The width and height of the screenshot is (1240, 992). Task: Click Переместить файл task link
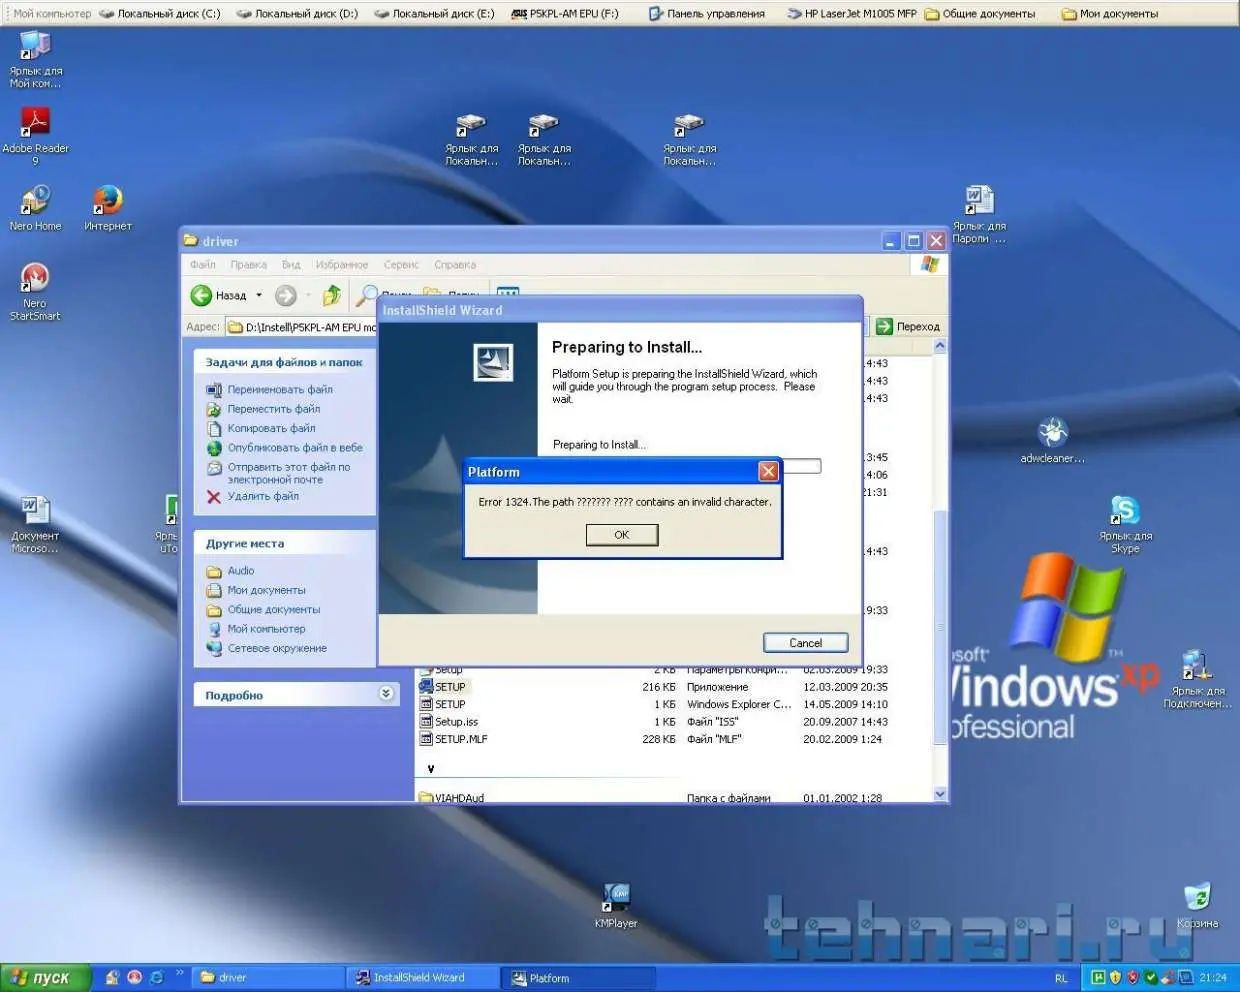tap(274, 409)
